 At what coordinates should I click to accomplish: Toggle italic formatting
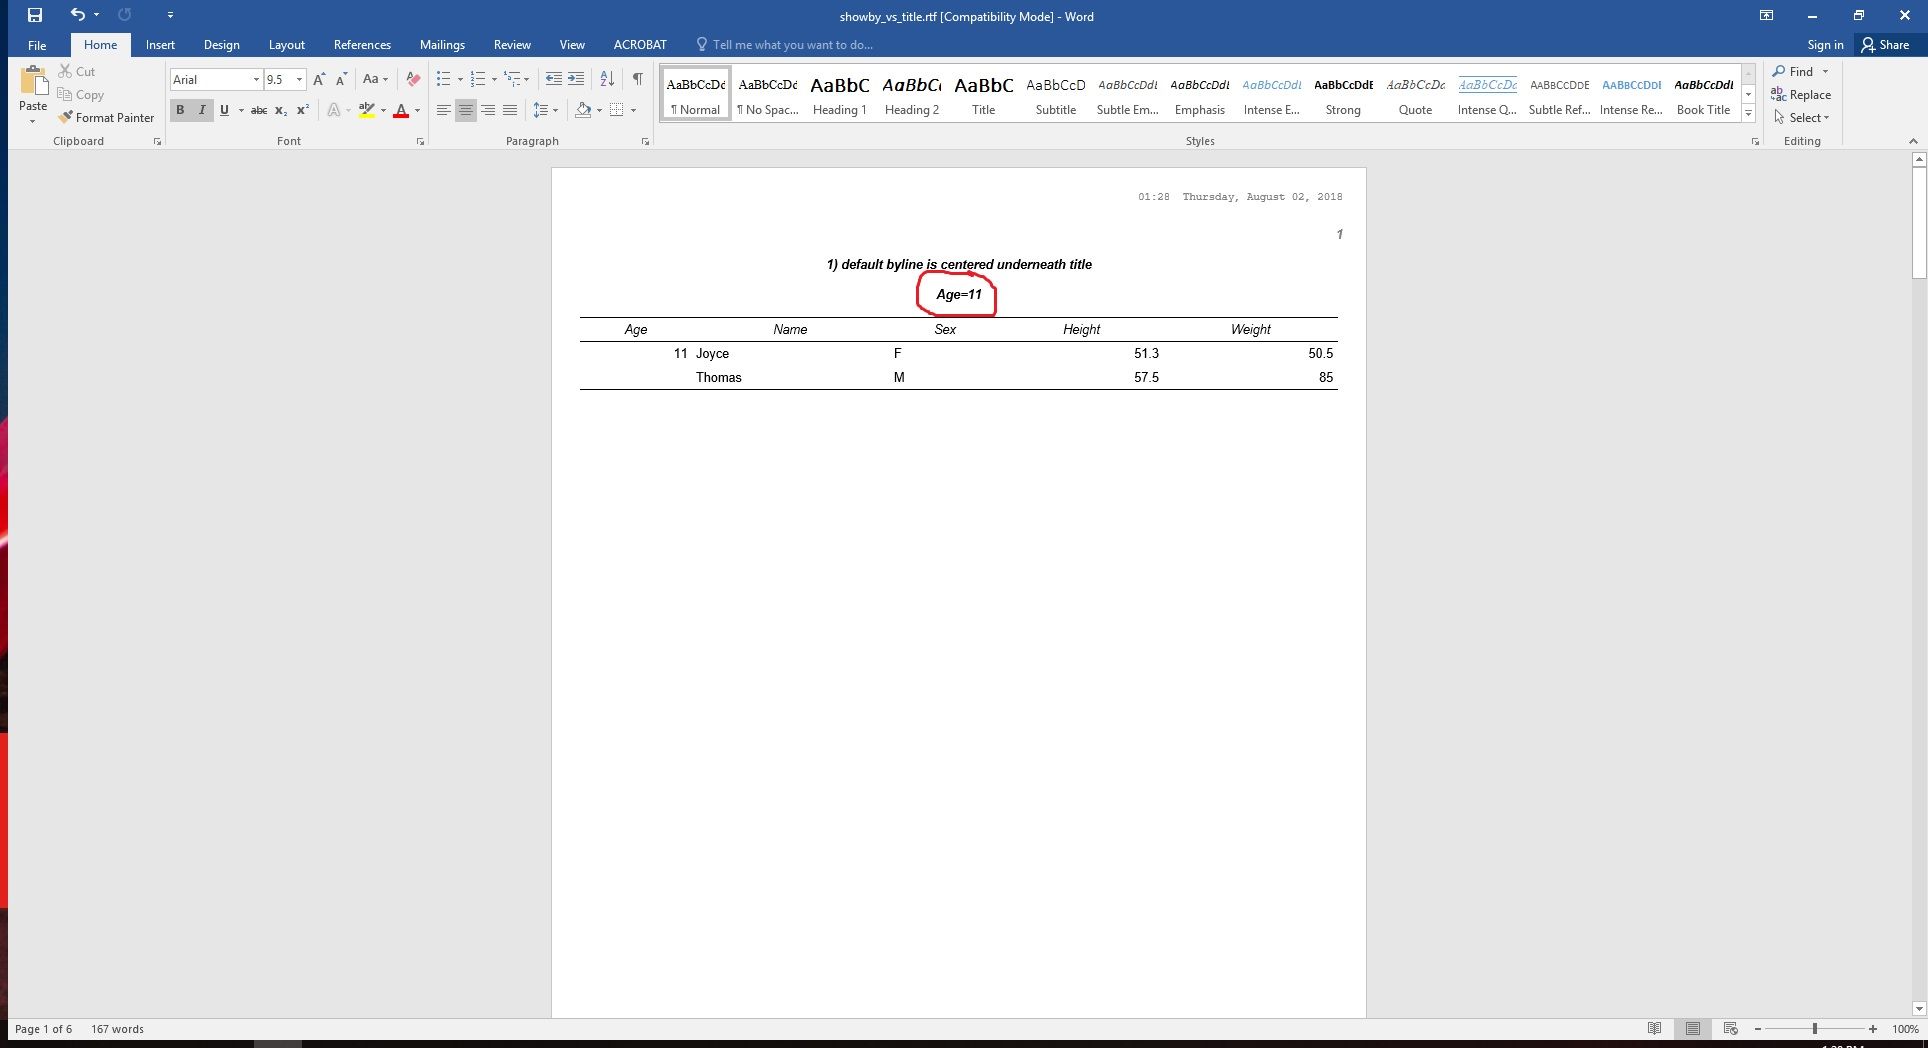tap(200, 110)
